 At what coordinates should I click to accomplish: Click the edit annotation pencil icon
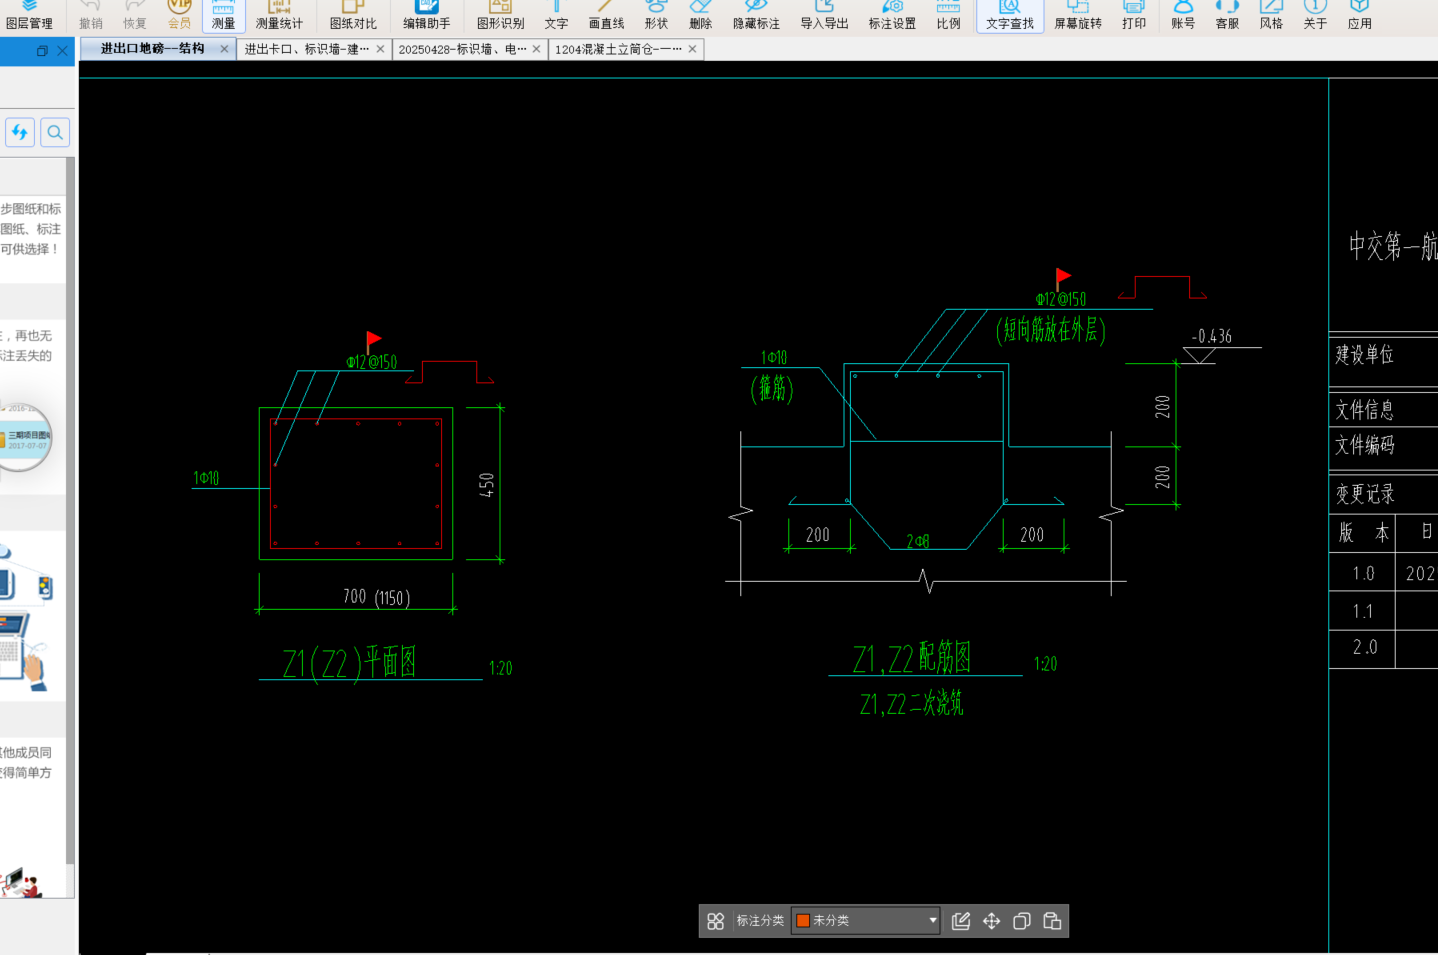coord(961,921)
